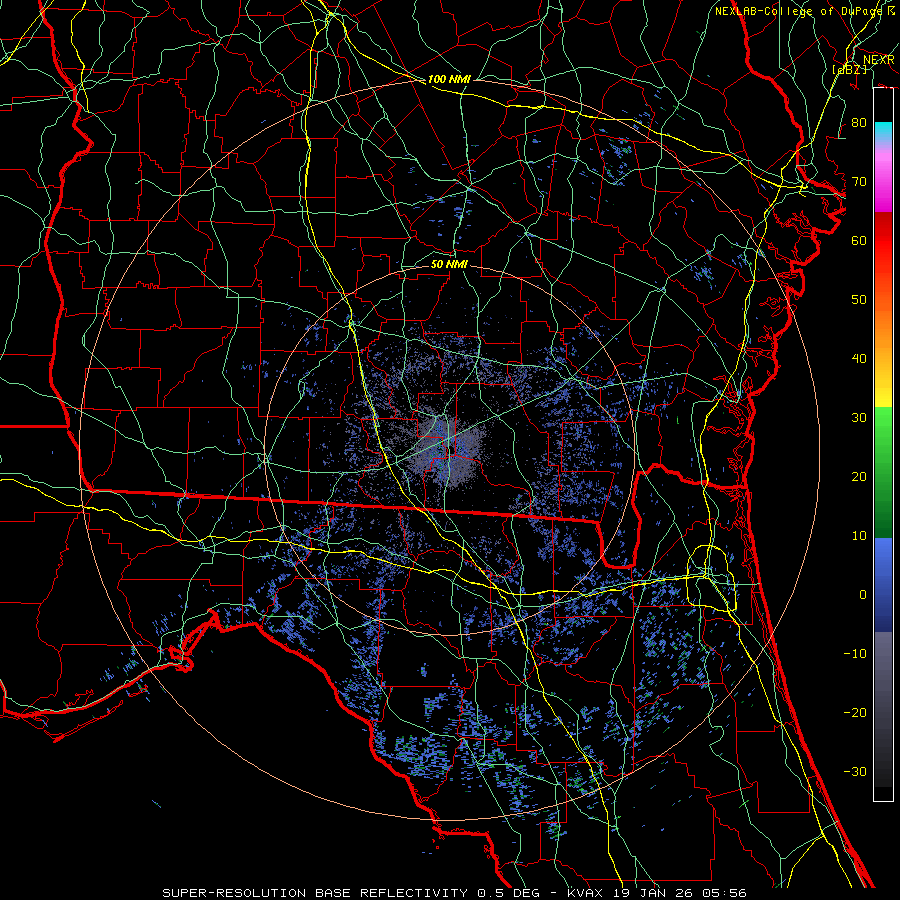
Task: Click the gray segment of the color bar
Action: (883, 709)
